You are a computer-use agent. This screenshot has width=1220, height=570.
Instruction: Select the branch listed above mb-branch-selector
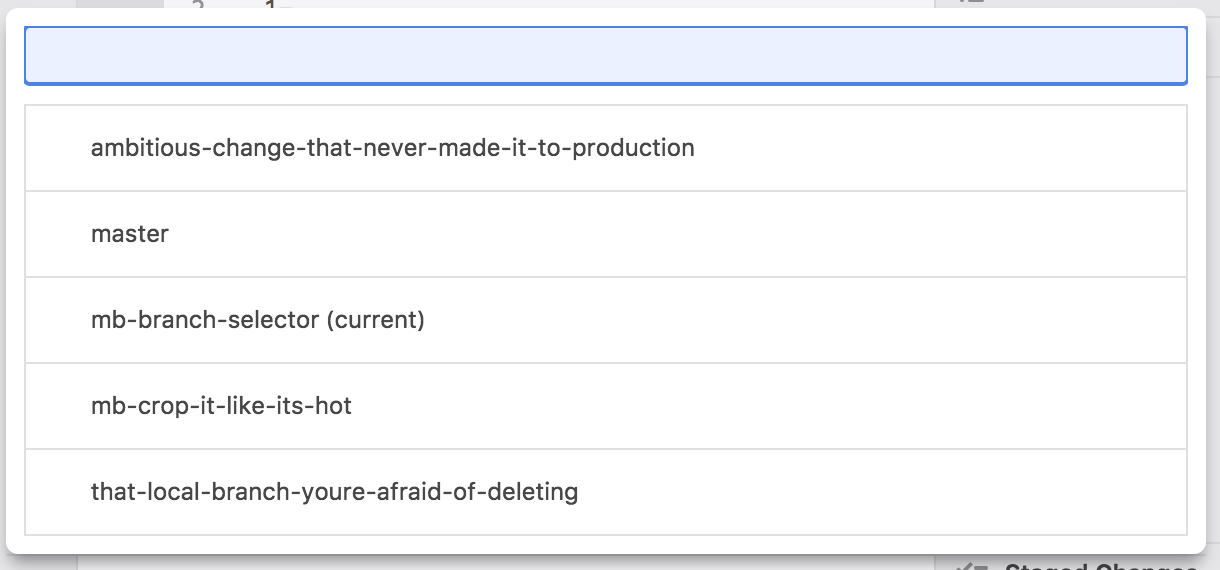(130, 234)
